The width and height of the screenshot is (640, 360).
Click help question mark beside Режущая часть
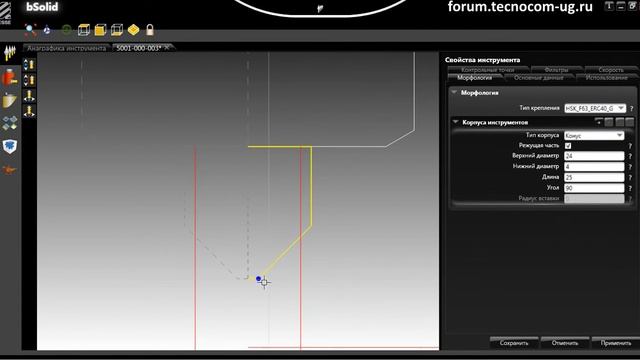click(631, 146)
